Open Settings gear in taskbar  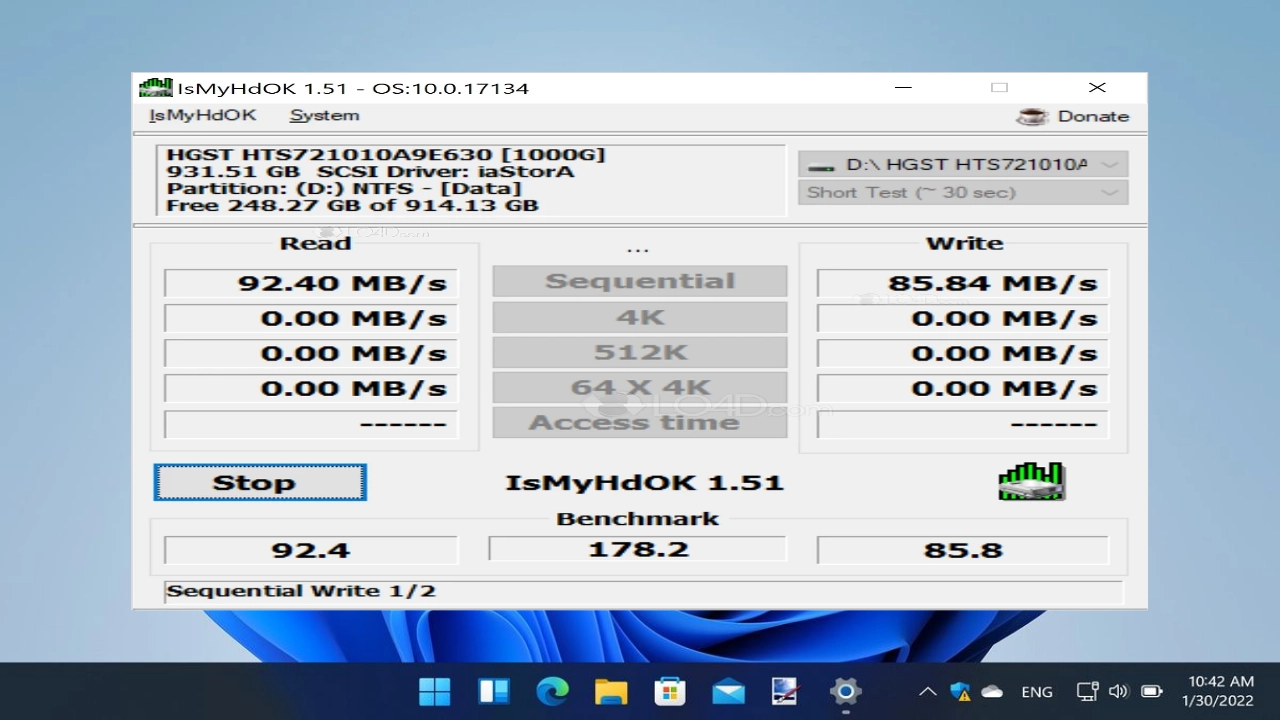point(845,691)
